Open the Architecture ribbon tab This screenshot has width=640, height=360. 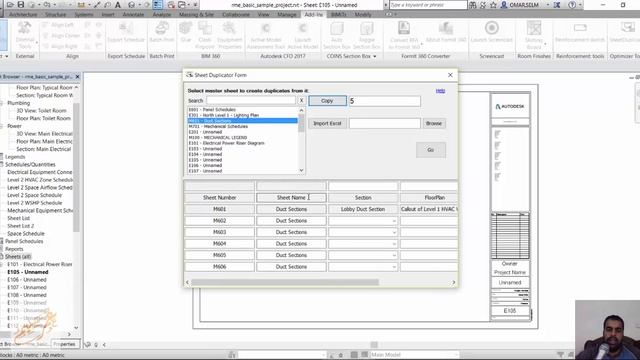coord(23,14)
